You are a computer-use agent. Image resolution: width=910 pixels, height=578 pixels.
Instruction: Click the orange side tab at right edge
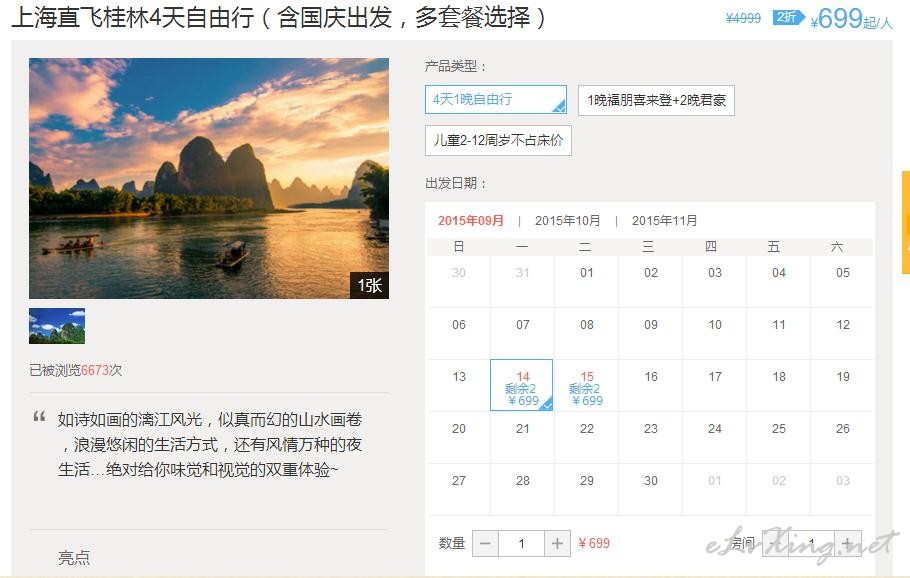click(x=905, y=222)
